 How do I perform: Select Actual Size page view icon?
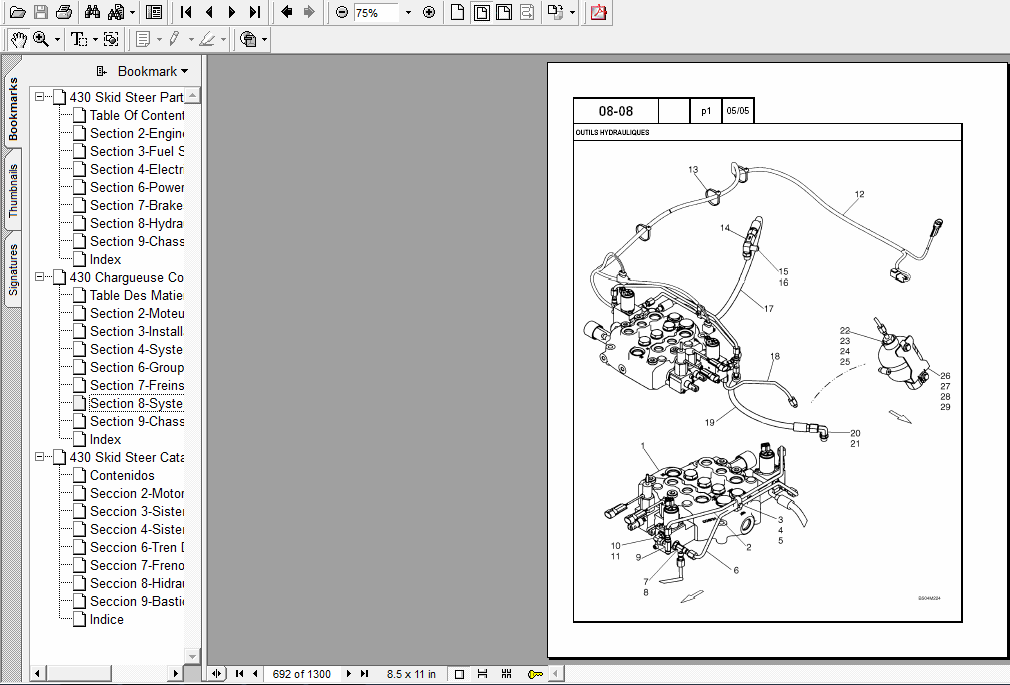[457, 12]
